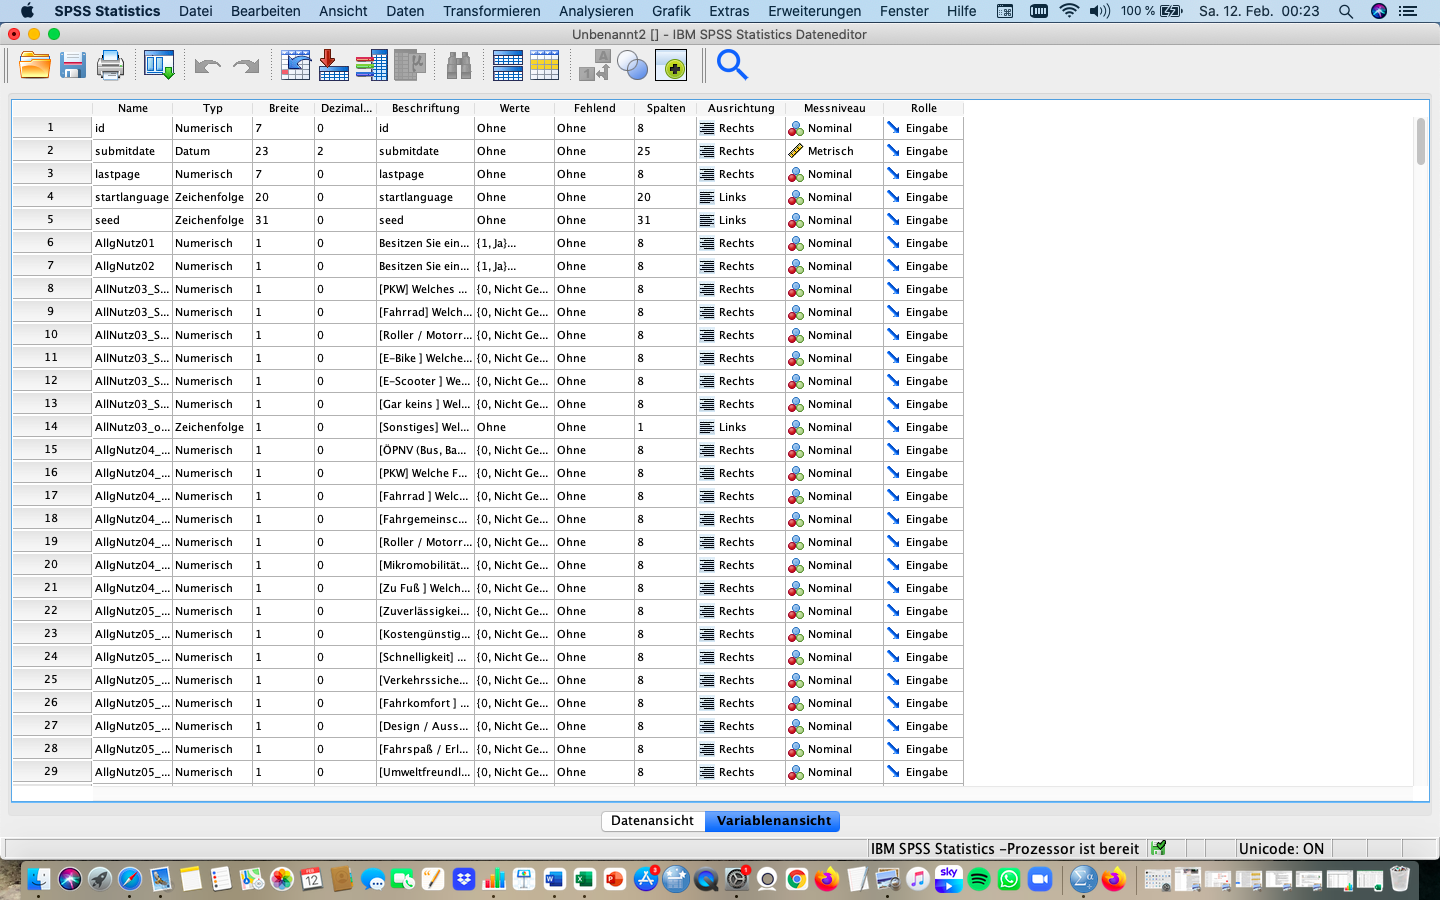Image resolution: width=1440 pixels, height=900 pixels.
Task: Click the '[E-Bike ] Welche...' label cell
Action: 425,358
